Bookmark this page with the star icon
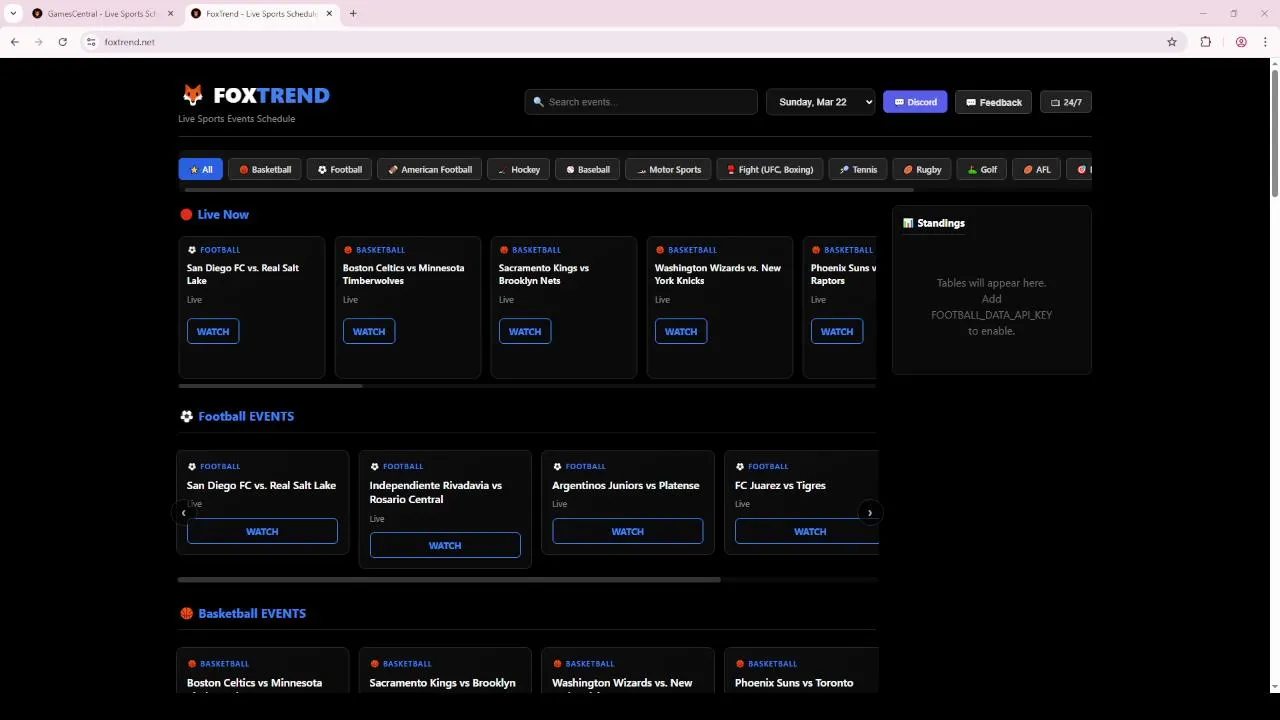Viewport: 1280px width, 720px height. (1172, 42)
